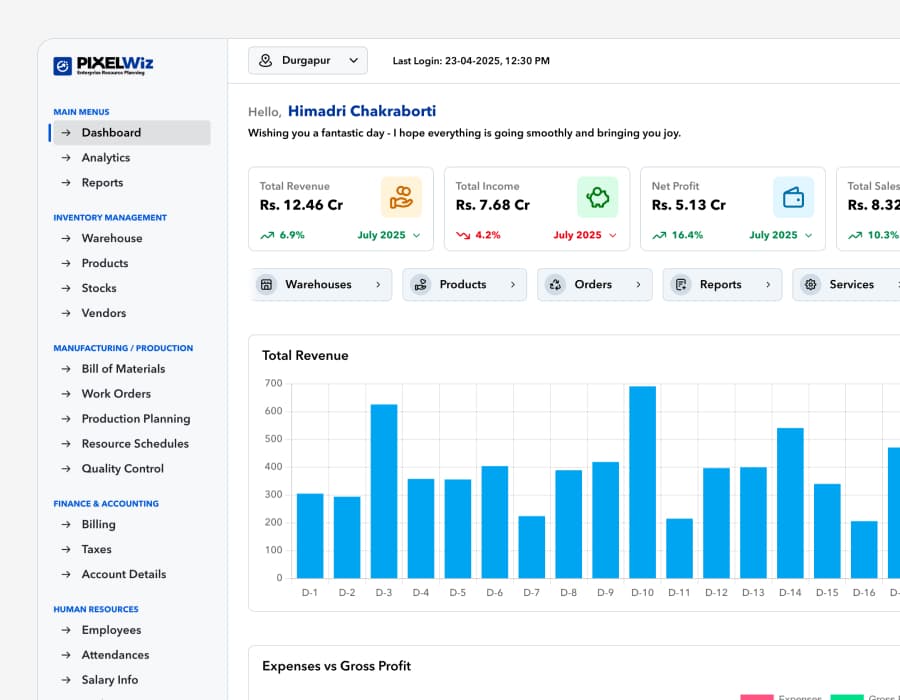Viewport: 900px width, 700px height.
Task: Open Work Orders in the sidebar
Action: click(131, 394)
